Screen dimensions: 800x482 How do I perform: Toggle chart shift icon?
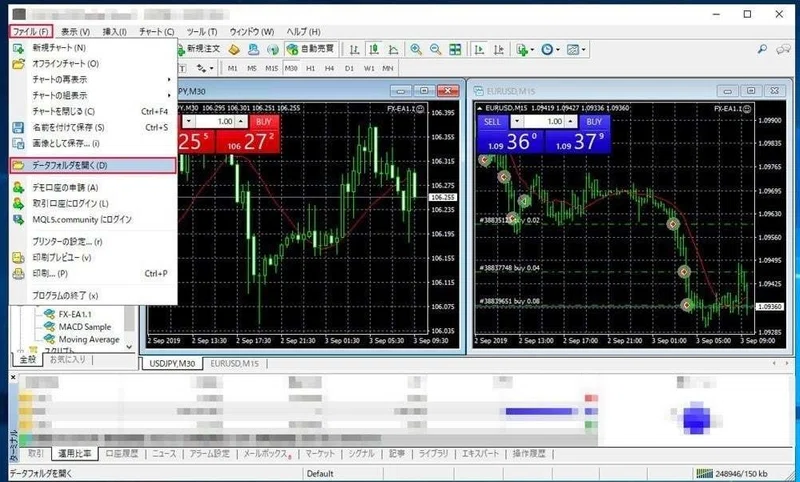point(498,49)
